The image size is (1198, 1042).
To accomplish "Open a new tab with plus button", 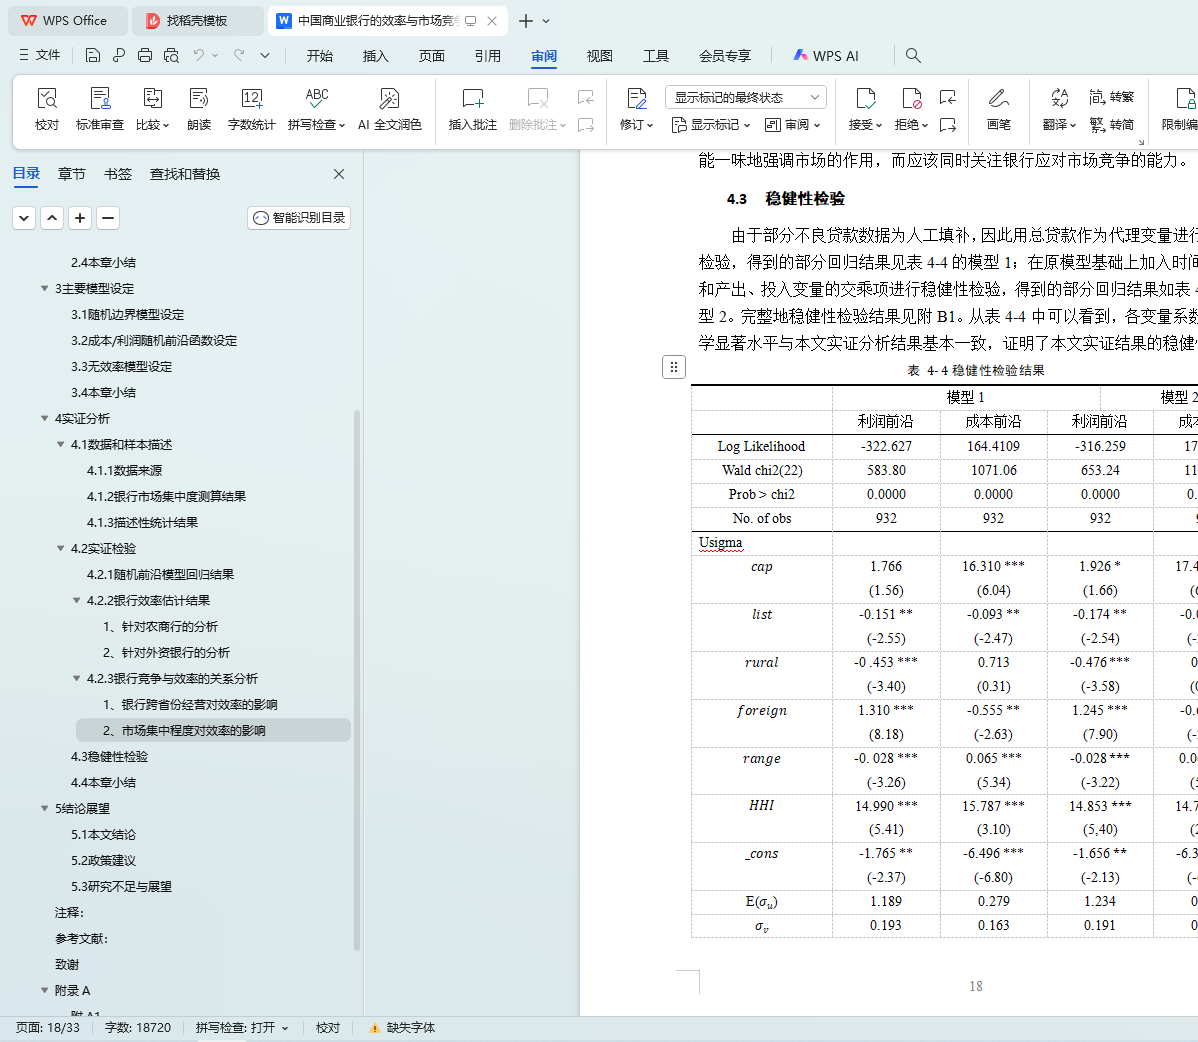I will coord(526,21).
